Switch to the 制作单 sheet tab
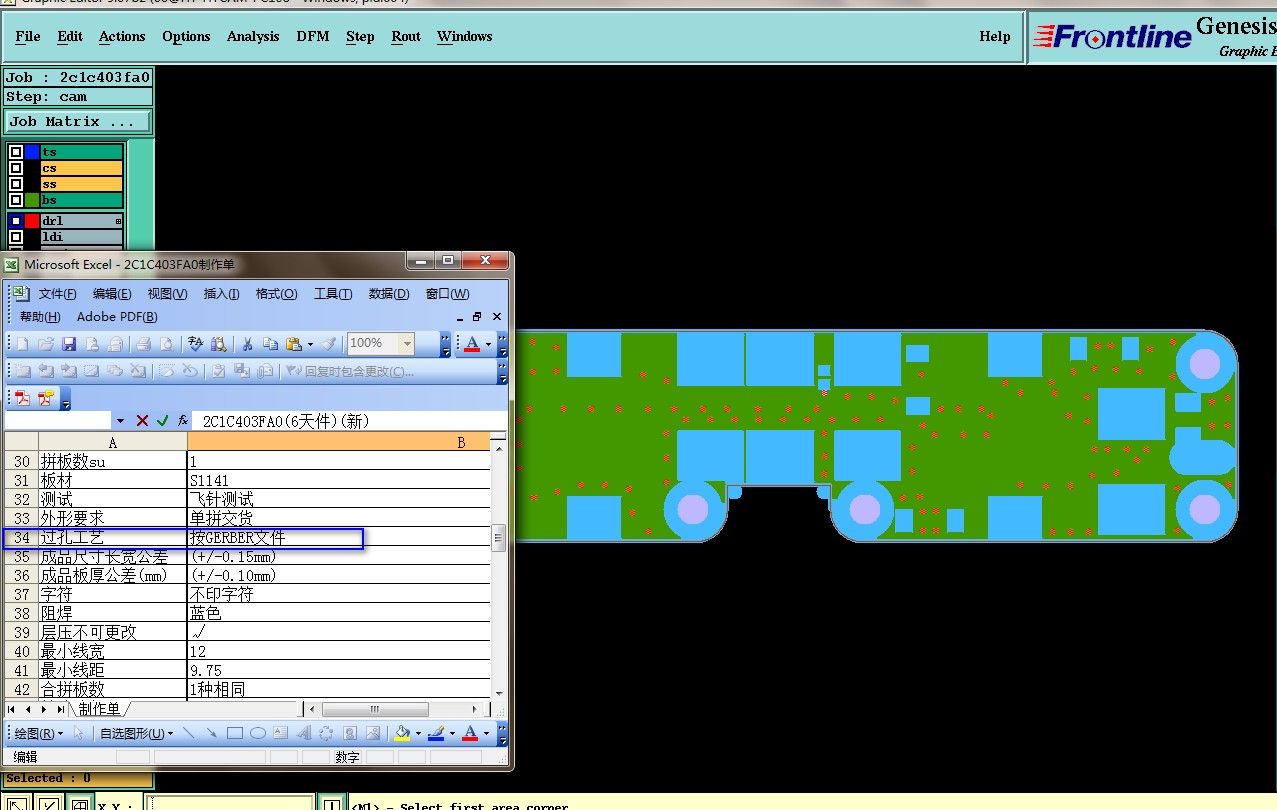 pyautogui.click(x=99, y=709)
